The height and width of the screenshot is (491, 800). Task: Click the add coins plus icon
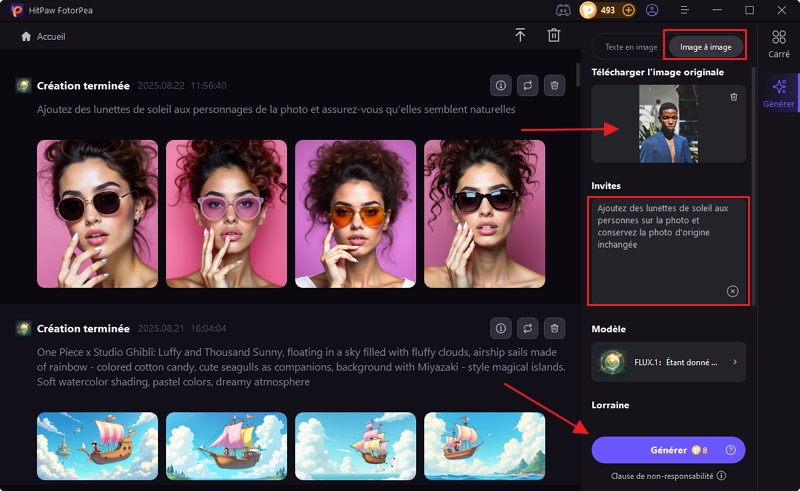click(x=629, y=10)
